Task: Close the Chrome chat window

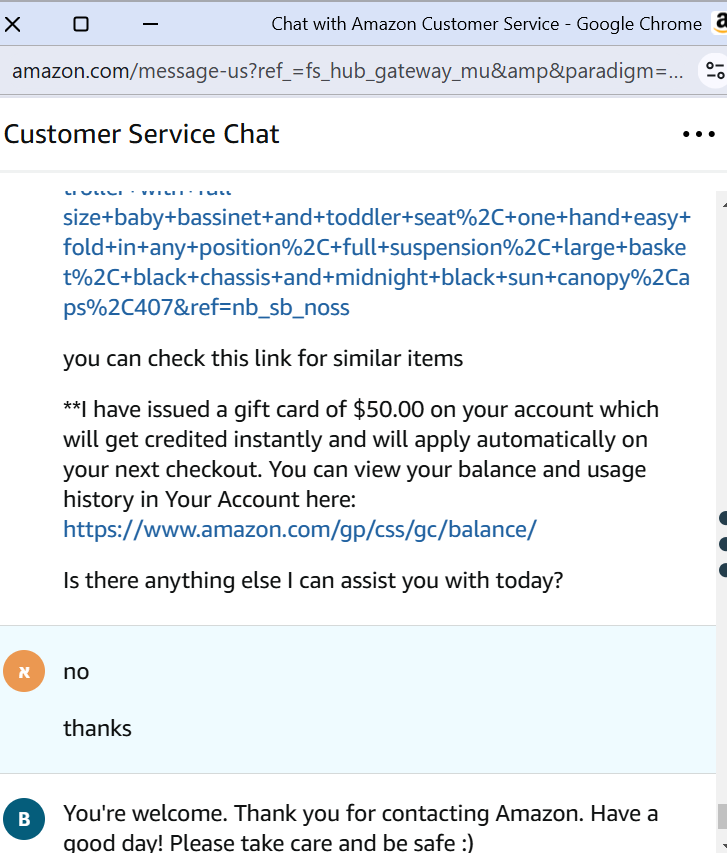Action: 14,24
